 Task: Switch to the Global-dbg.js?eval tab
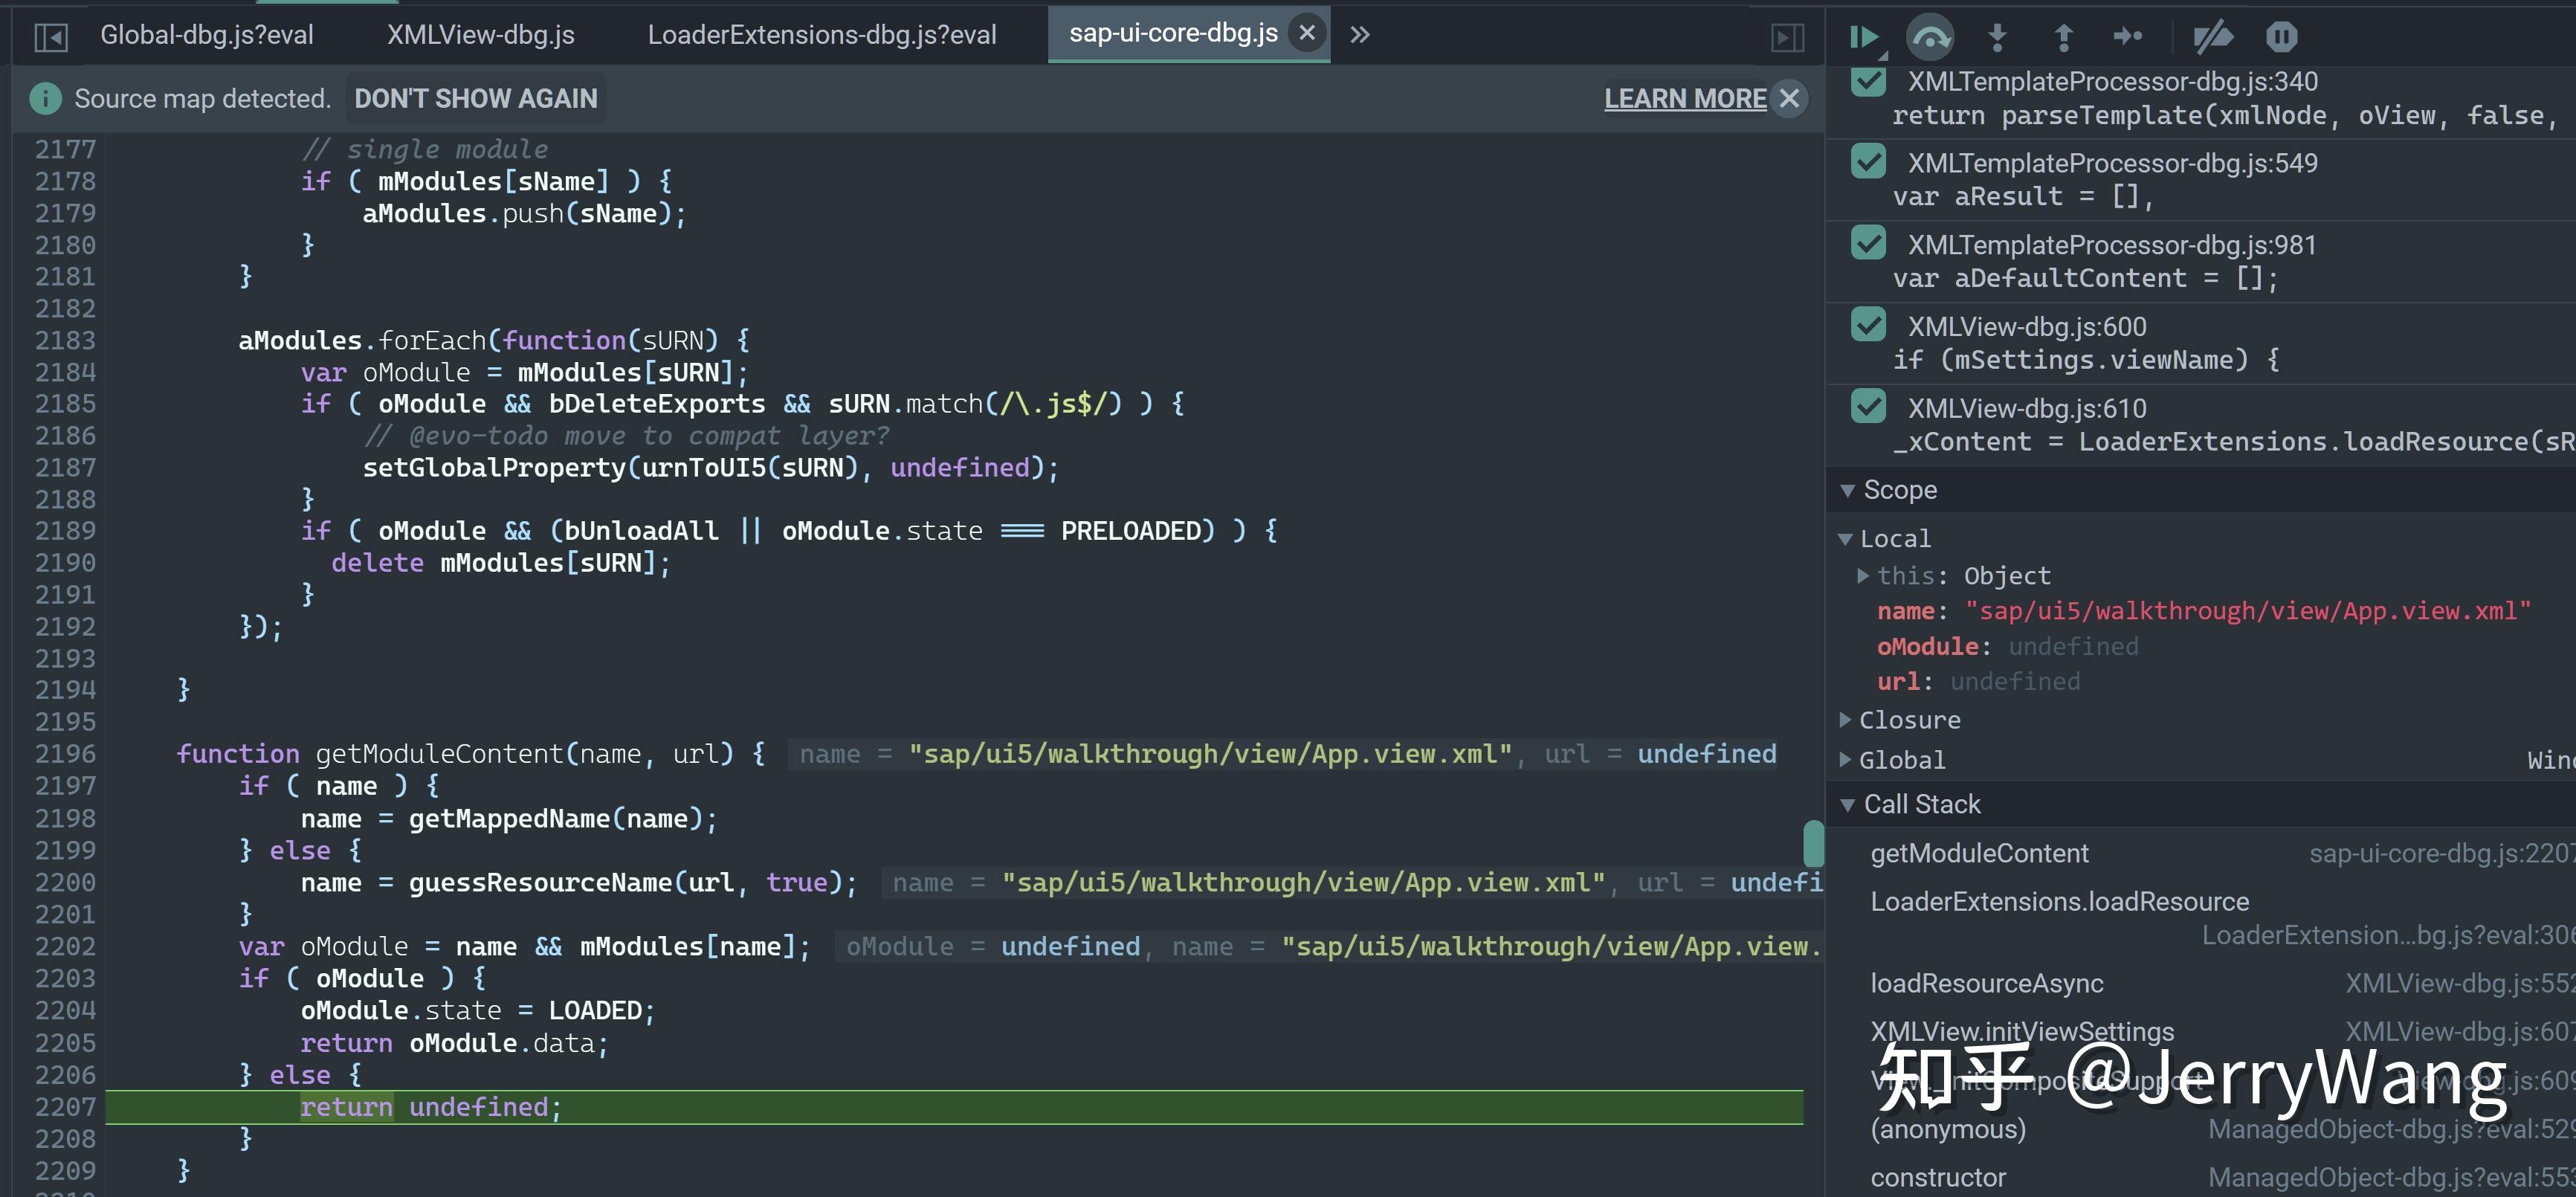click(207, 34)
